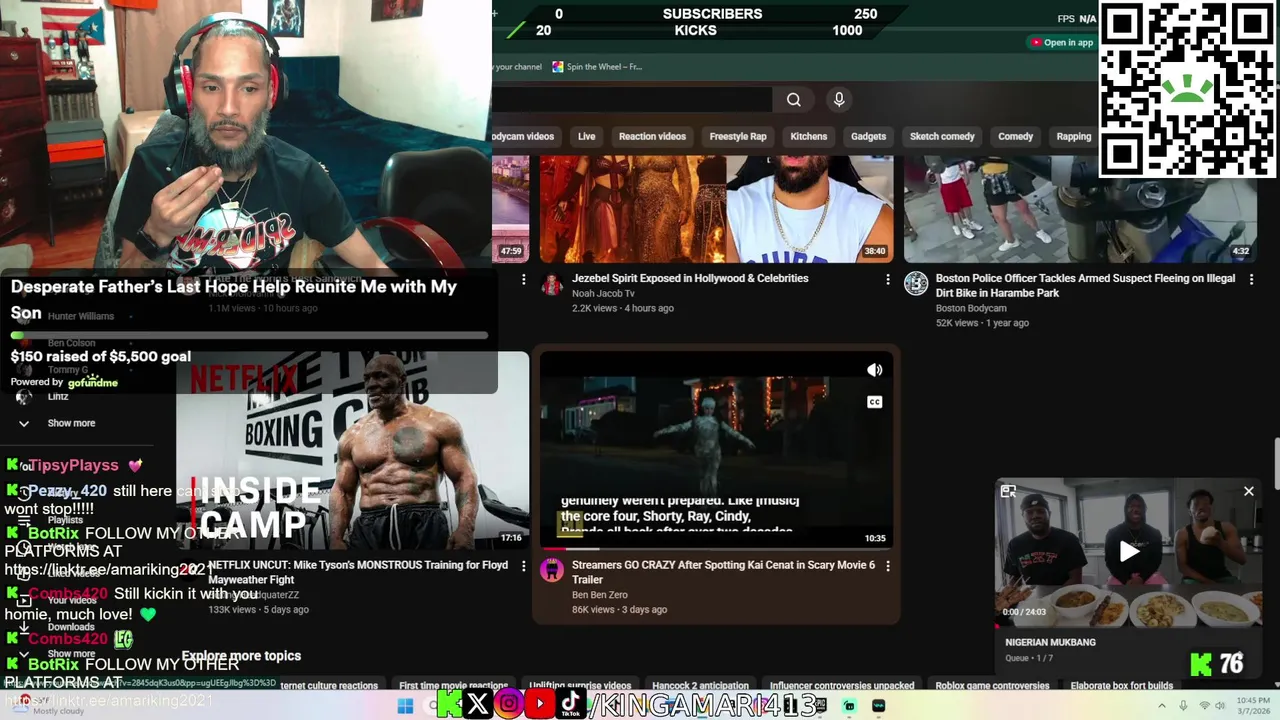Click the system tray microphone icon
The image size is (1280, 720).
[1183, 706]
